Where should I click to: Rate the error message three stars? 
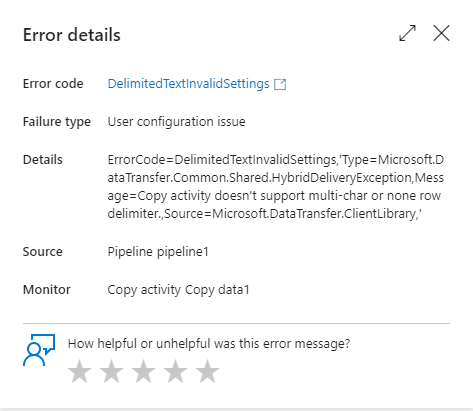pyautogui.click(x=143, y=371)
